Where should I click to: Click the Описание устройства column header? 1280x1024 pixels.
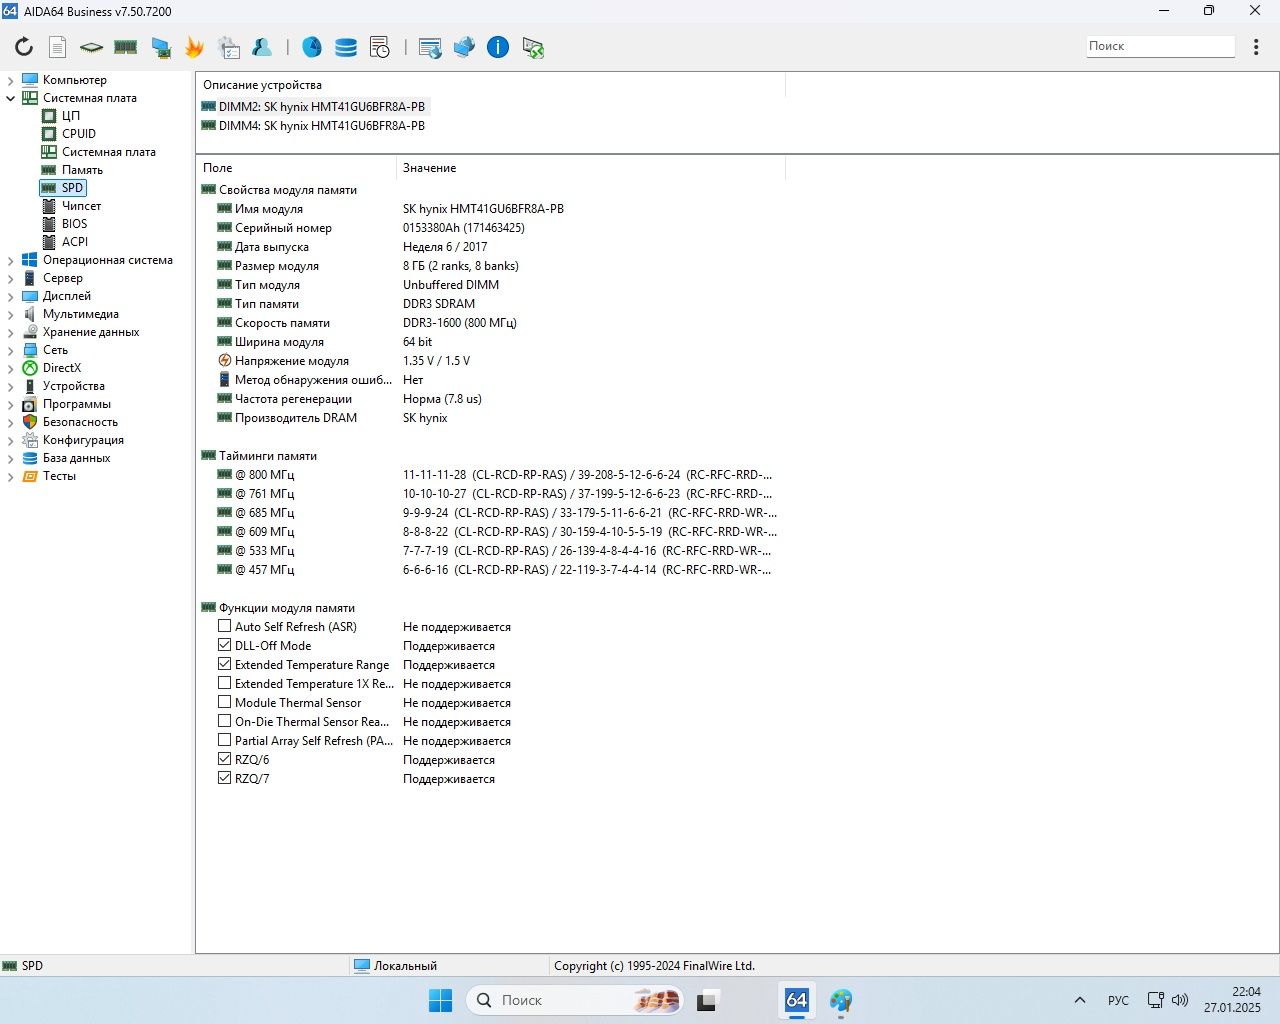coord(490,85)
